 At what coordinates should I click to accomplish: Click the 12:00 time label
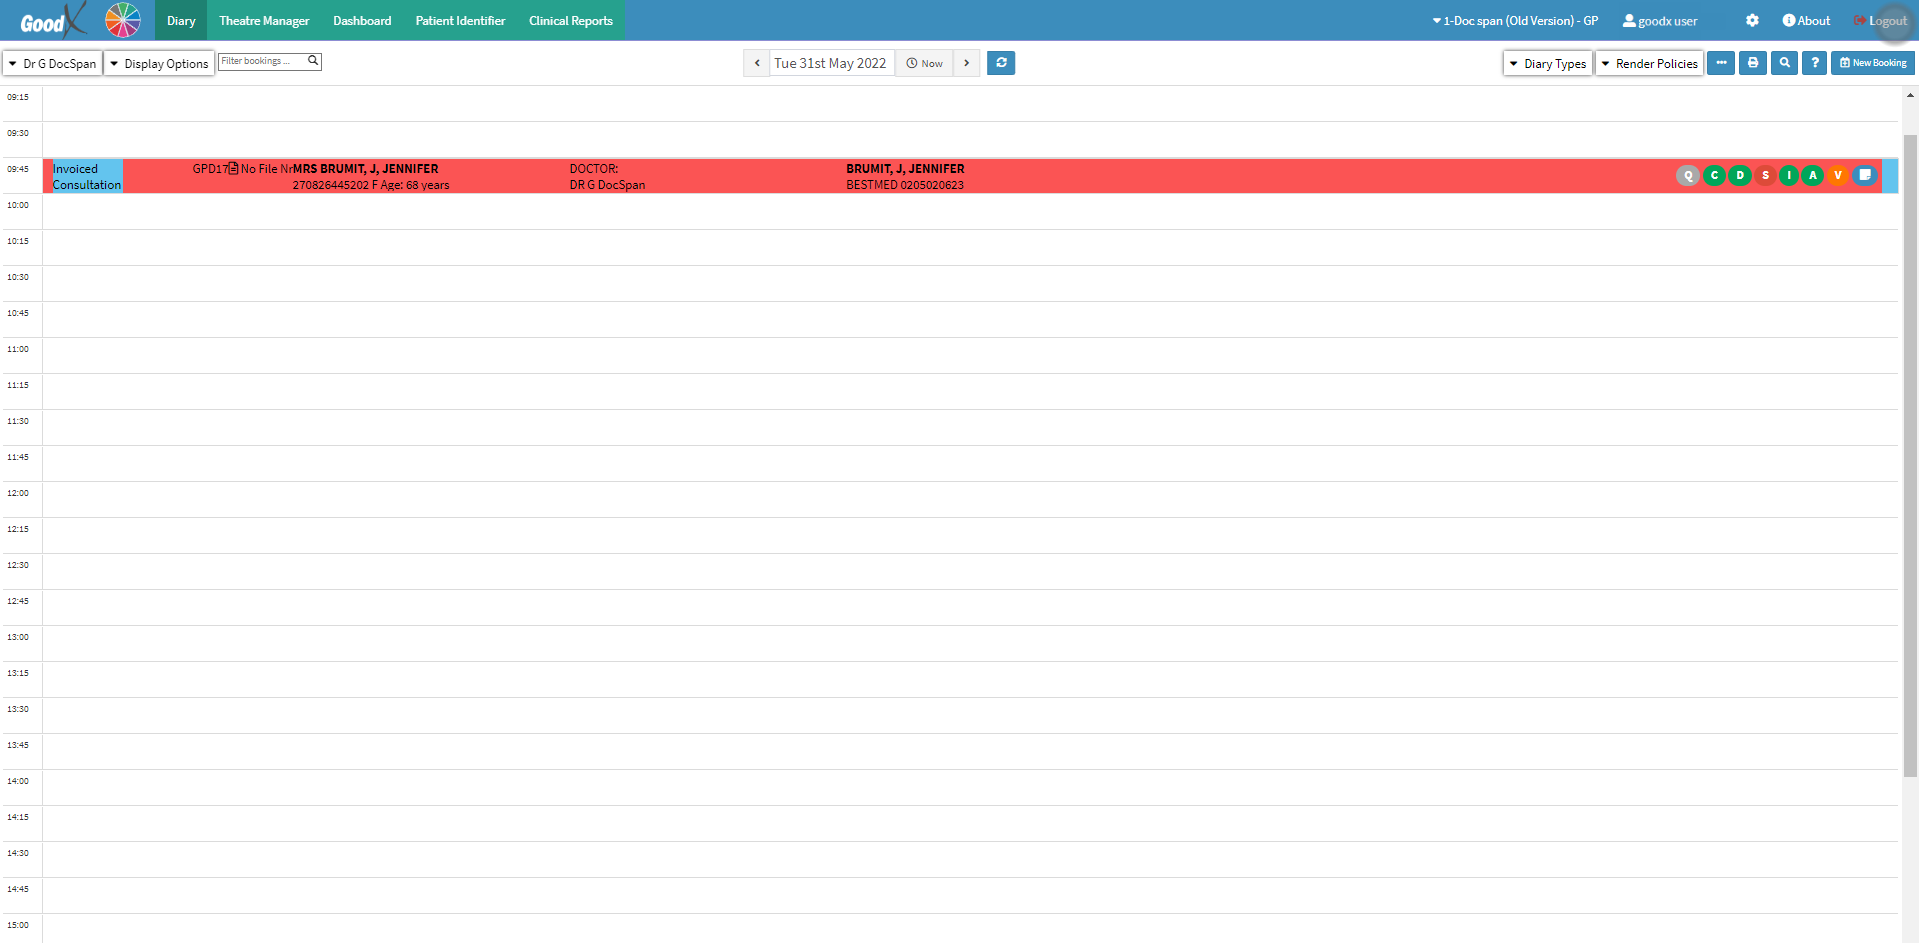(x=18, y=493)
